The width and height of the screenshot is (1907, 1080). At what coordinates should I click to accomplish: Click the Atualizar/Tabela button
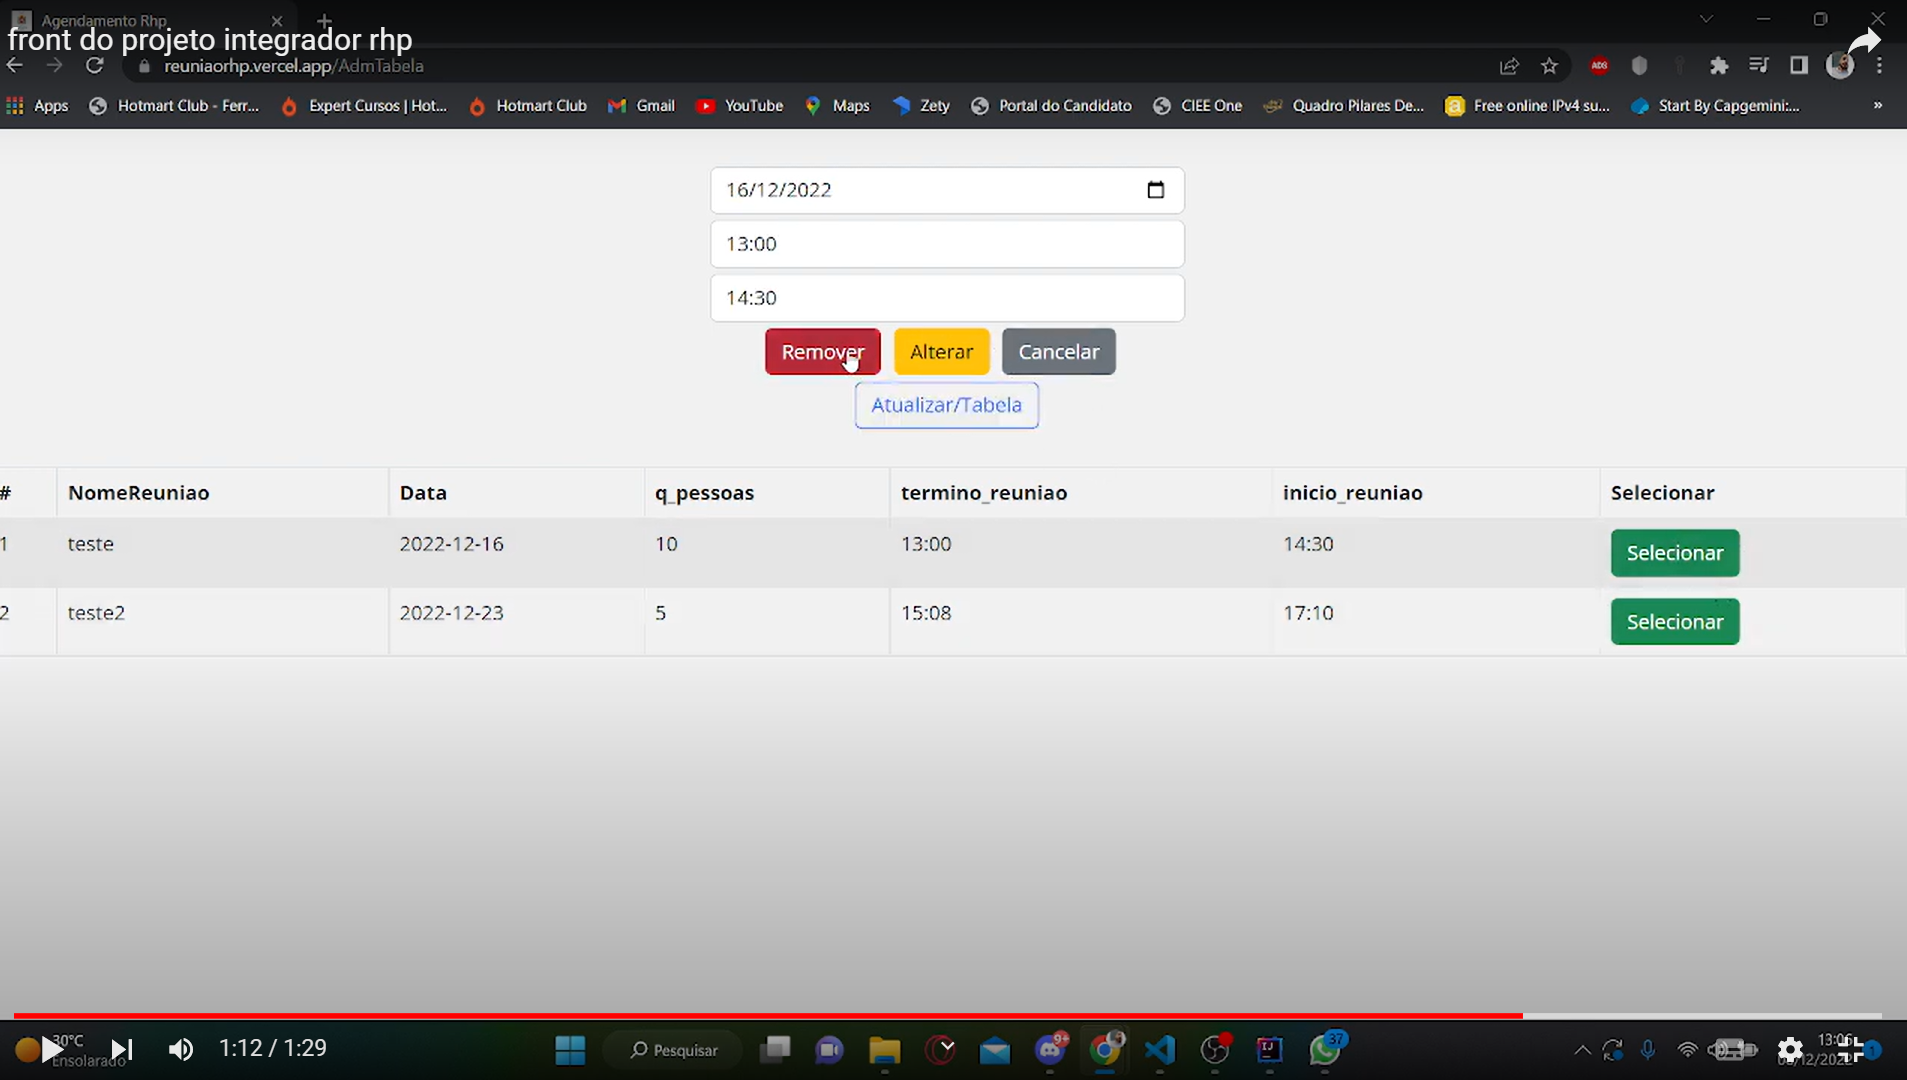(946, 404)
